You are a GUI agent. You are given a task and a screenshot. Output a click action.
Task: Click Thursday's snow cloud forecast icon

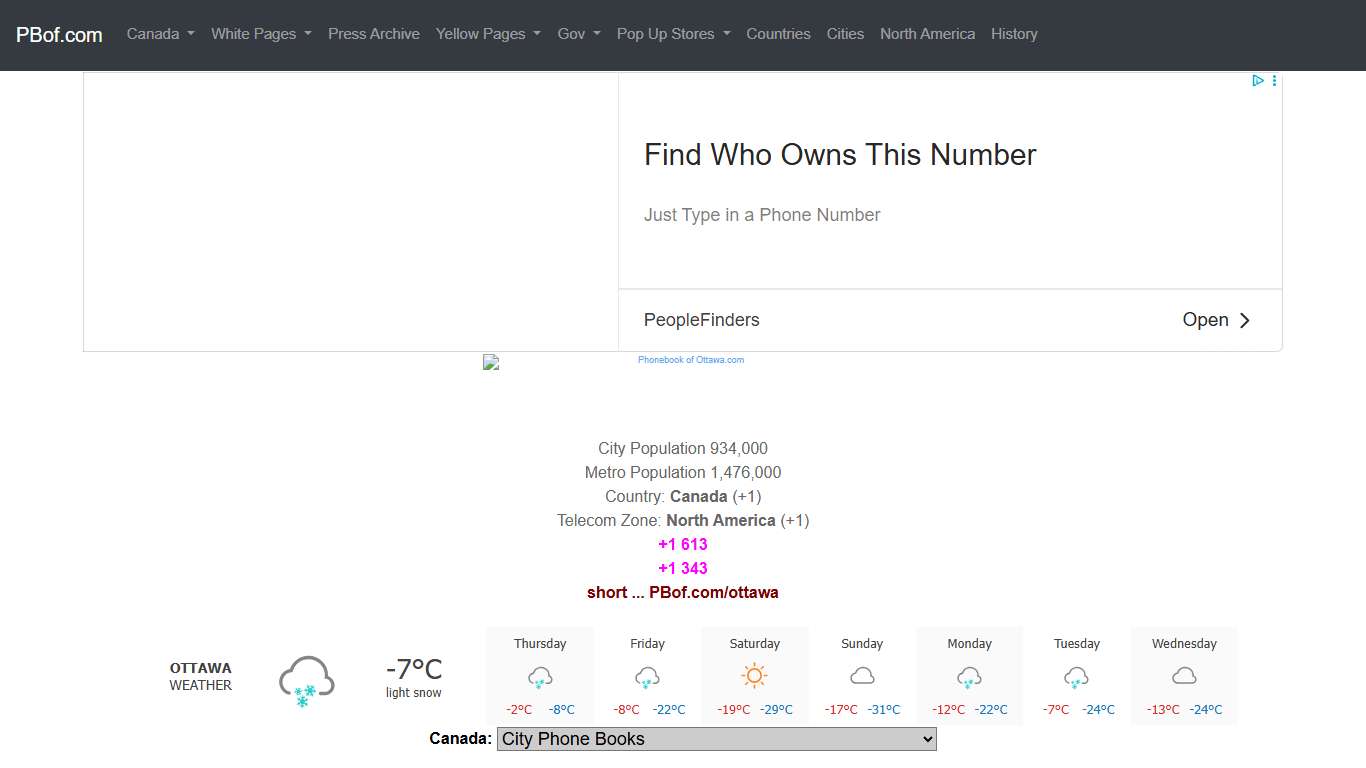tap(540, 677)
